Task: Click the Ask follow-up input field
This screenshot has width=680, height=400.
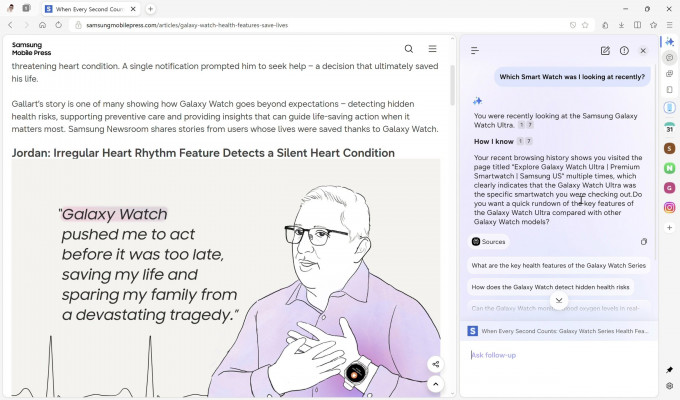Action: coord(558,355)
